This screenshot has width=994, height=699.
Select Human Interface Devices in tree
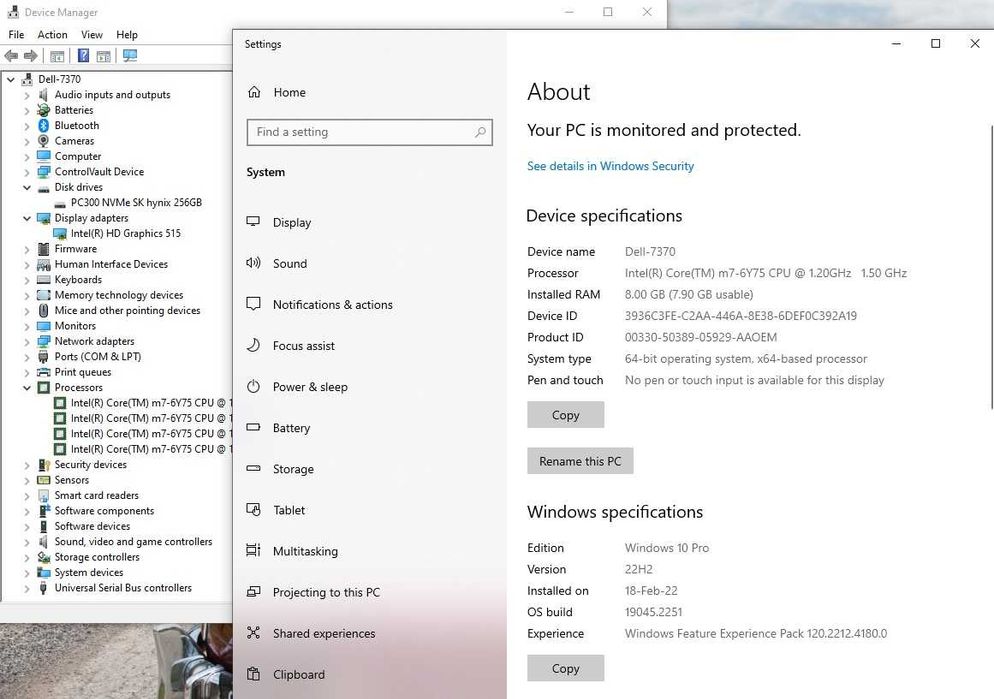pos(111,264)
